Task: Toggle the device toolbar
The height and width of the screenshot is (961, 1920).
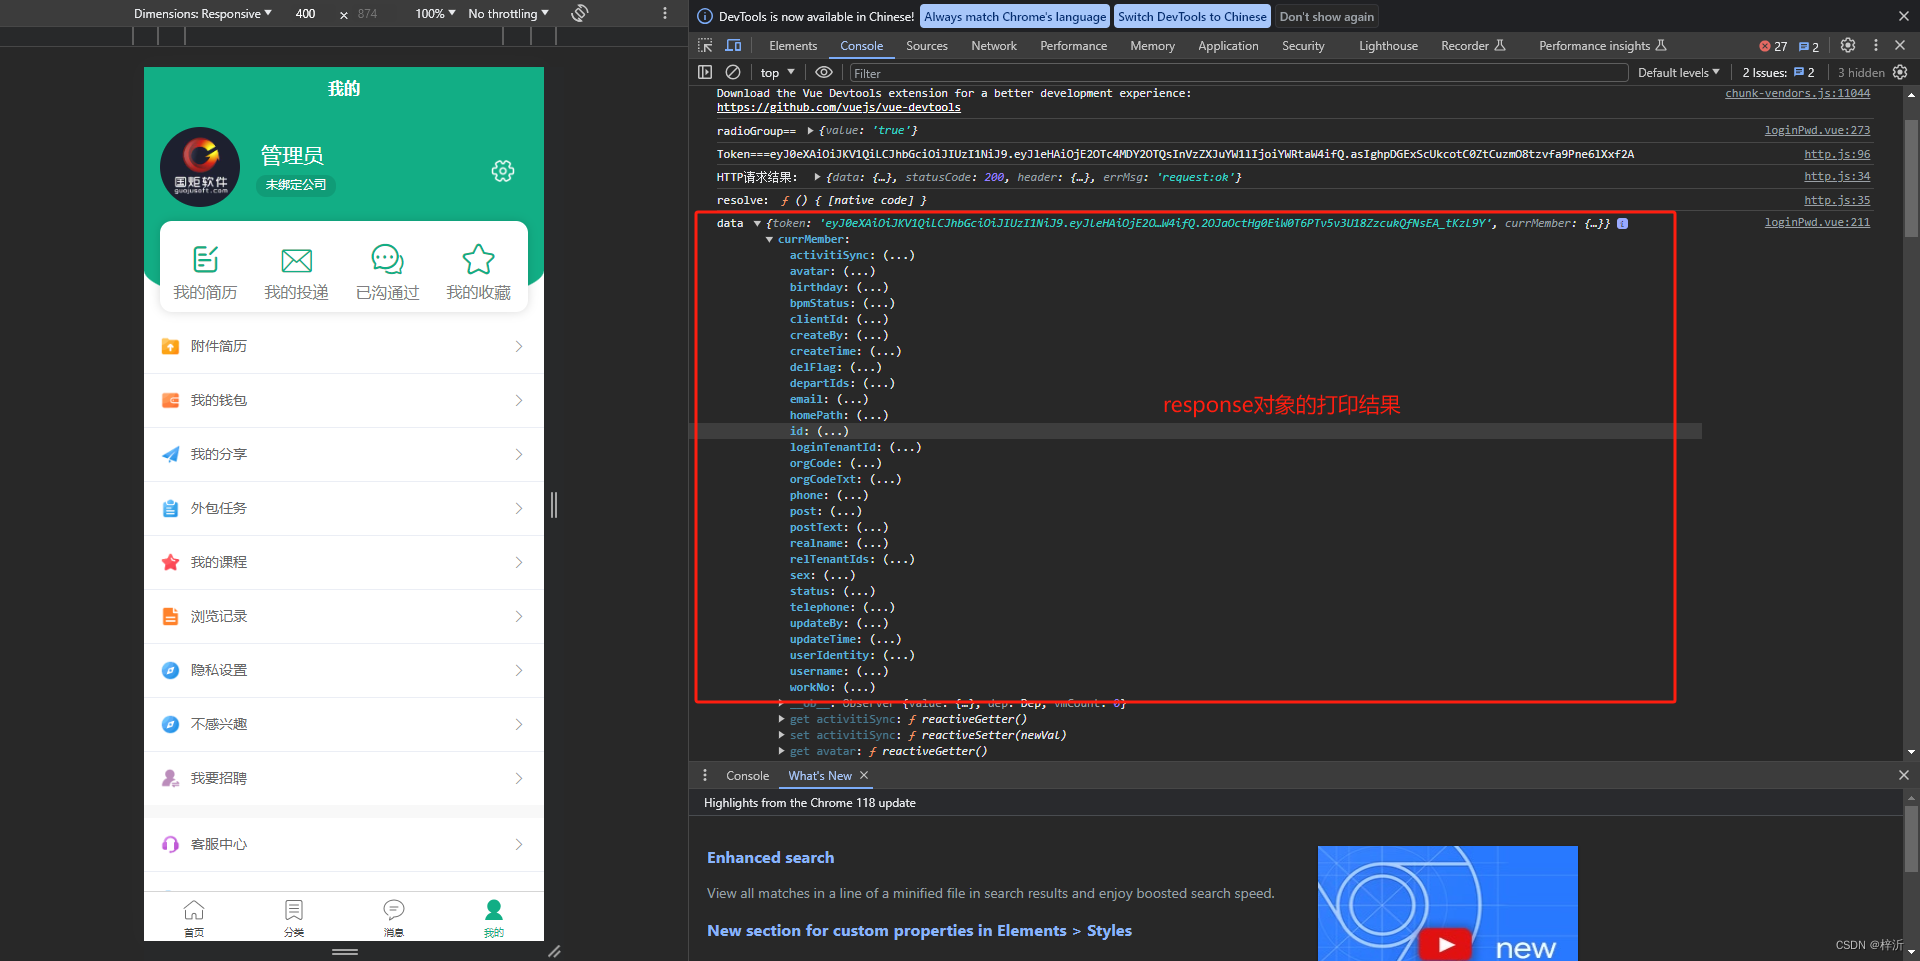Action: (734, 46)
